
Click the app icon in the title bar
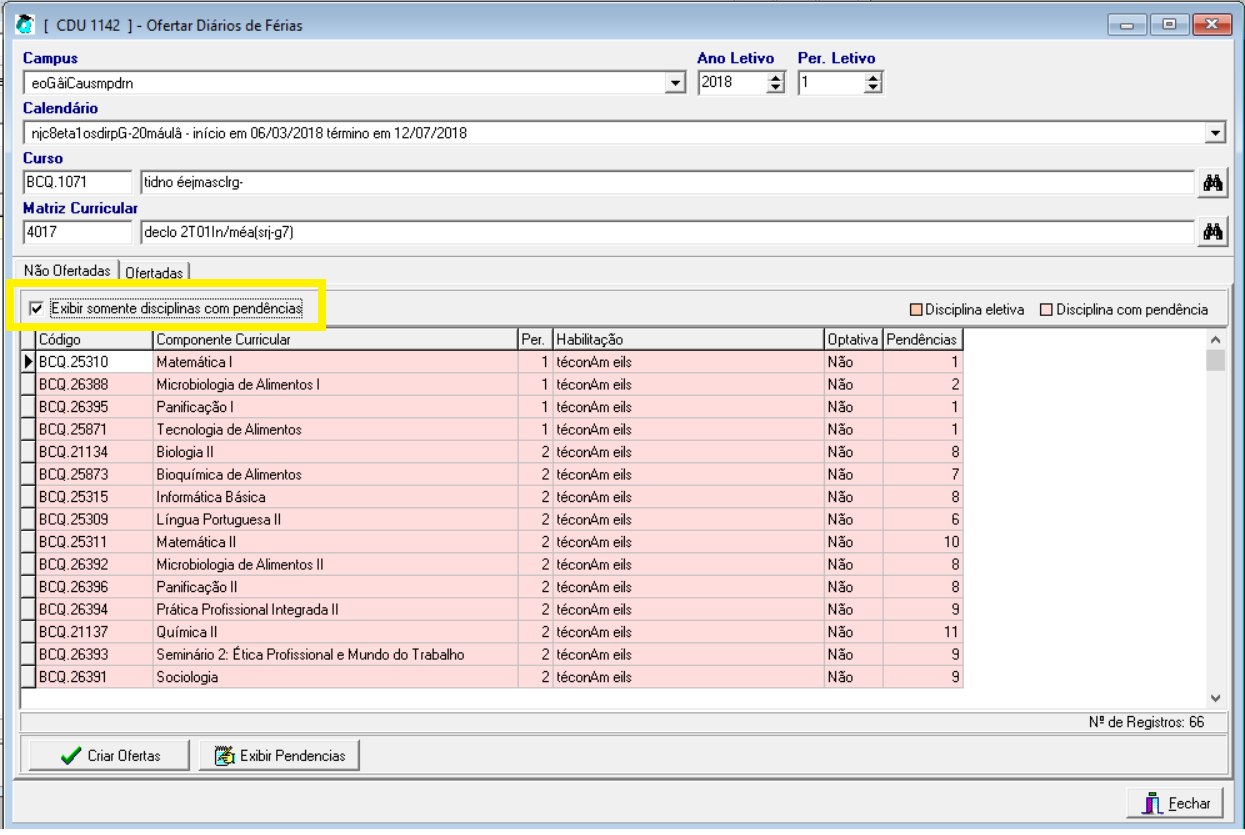click(26, 25)
